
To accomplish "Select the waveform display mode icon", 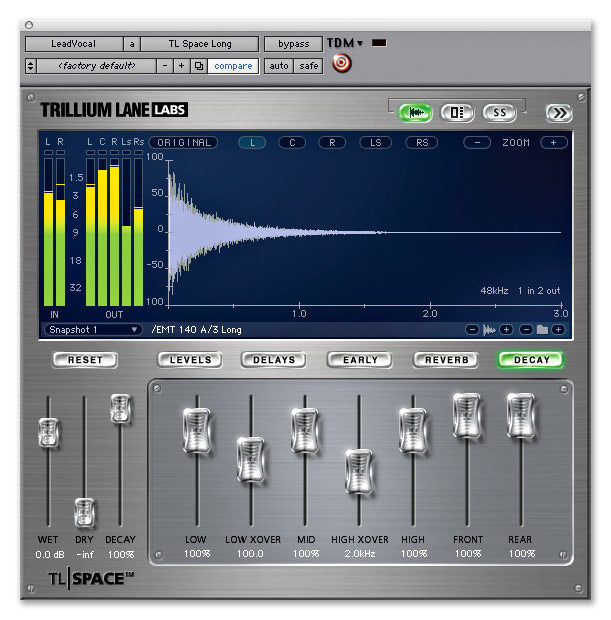I will point(414,112).
